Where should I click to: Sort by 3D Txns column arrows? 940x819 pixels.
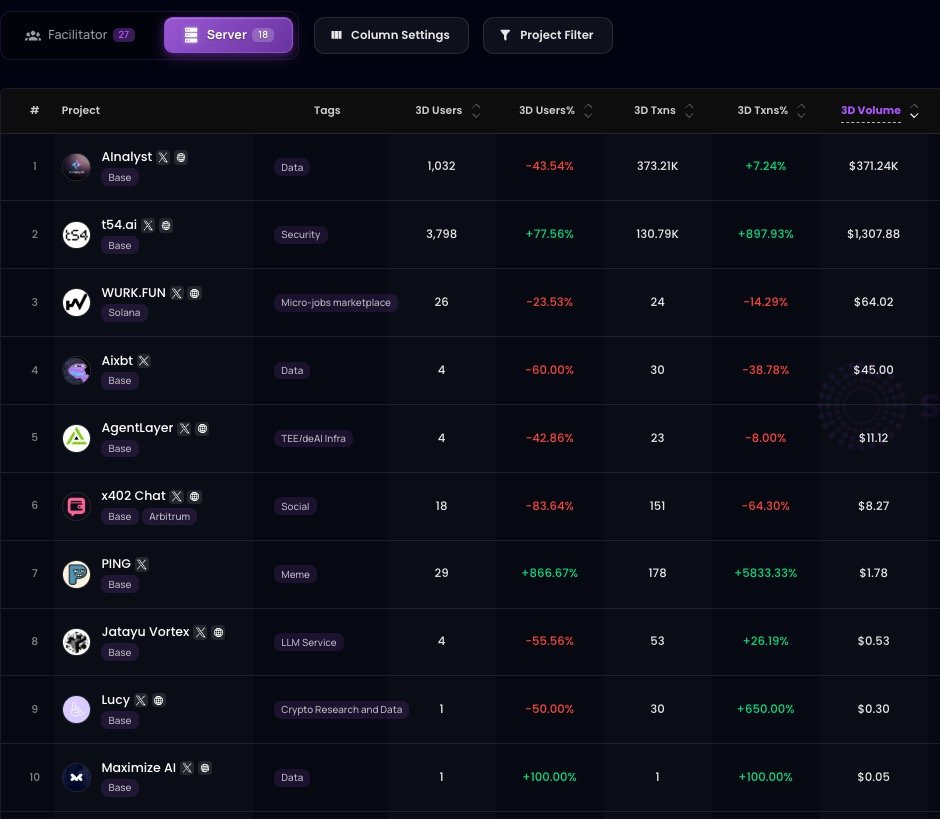(x=689, y=111)
